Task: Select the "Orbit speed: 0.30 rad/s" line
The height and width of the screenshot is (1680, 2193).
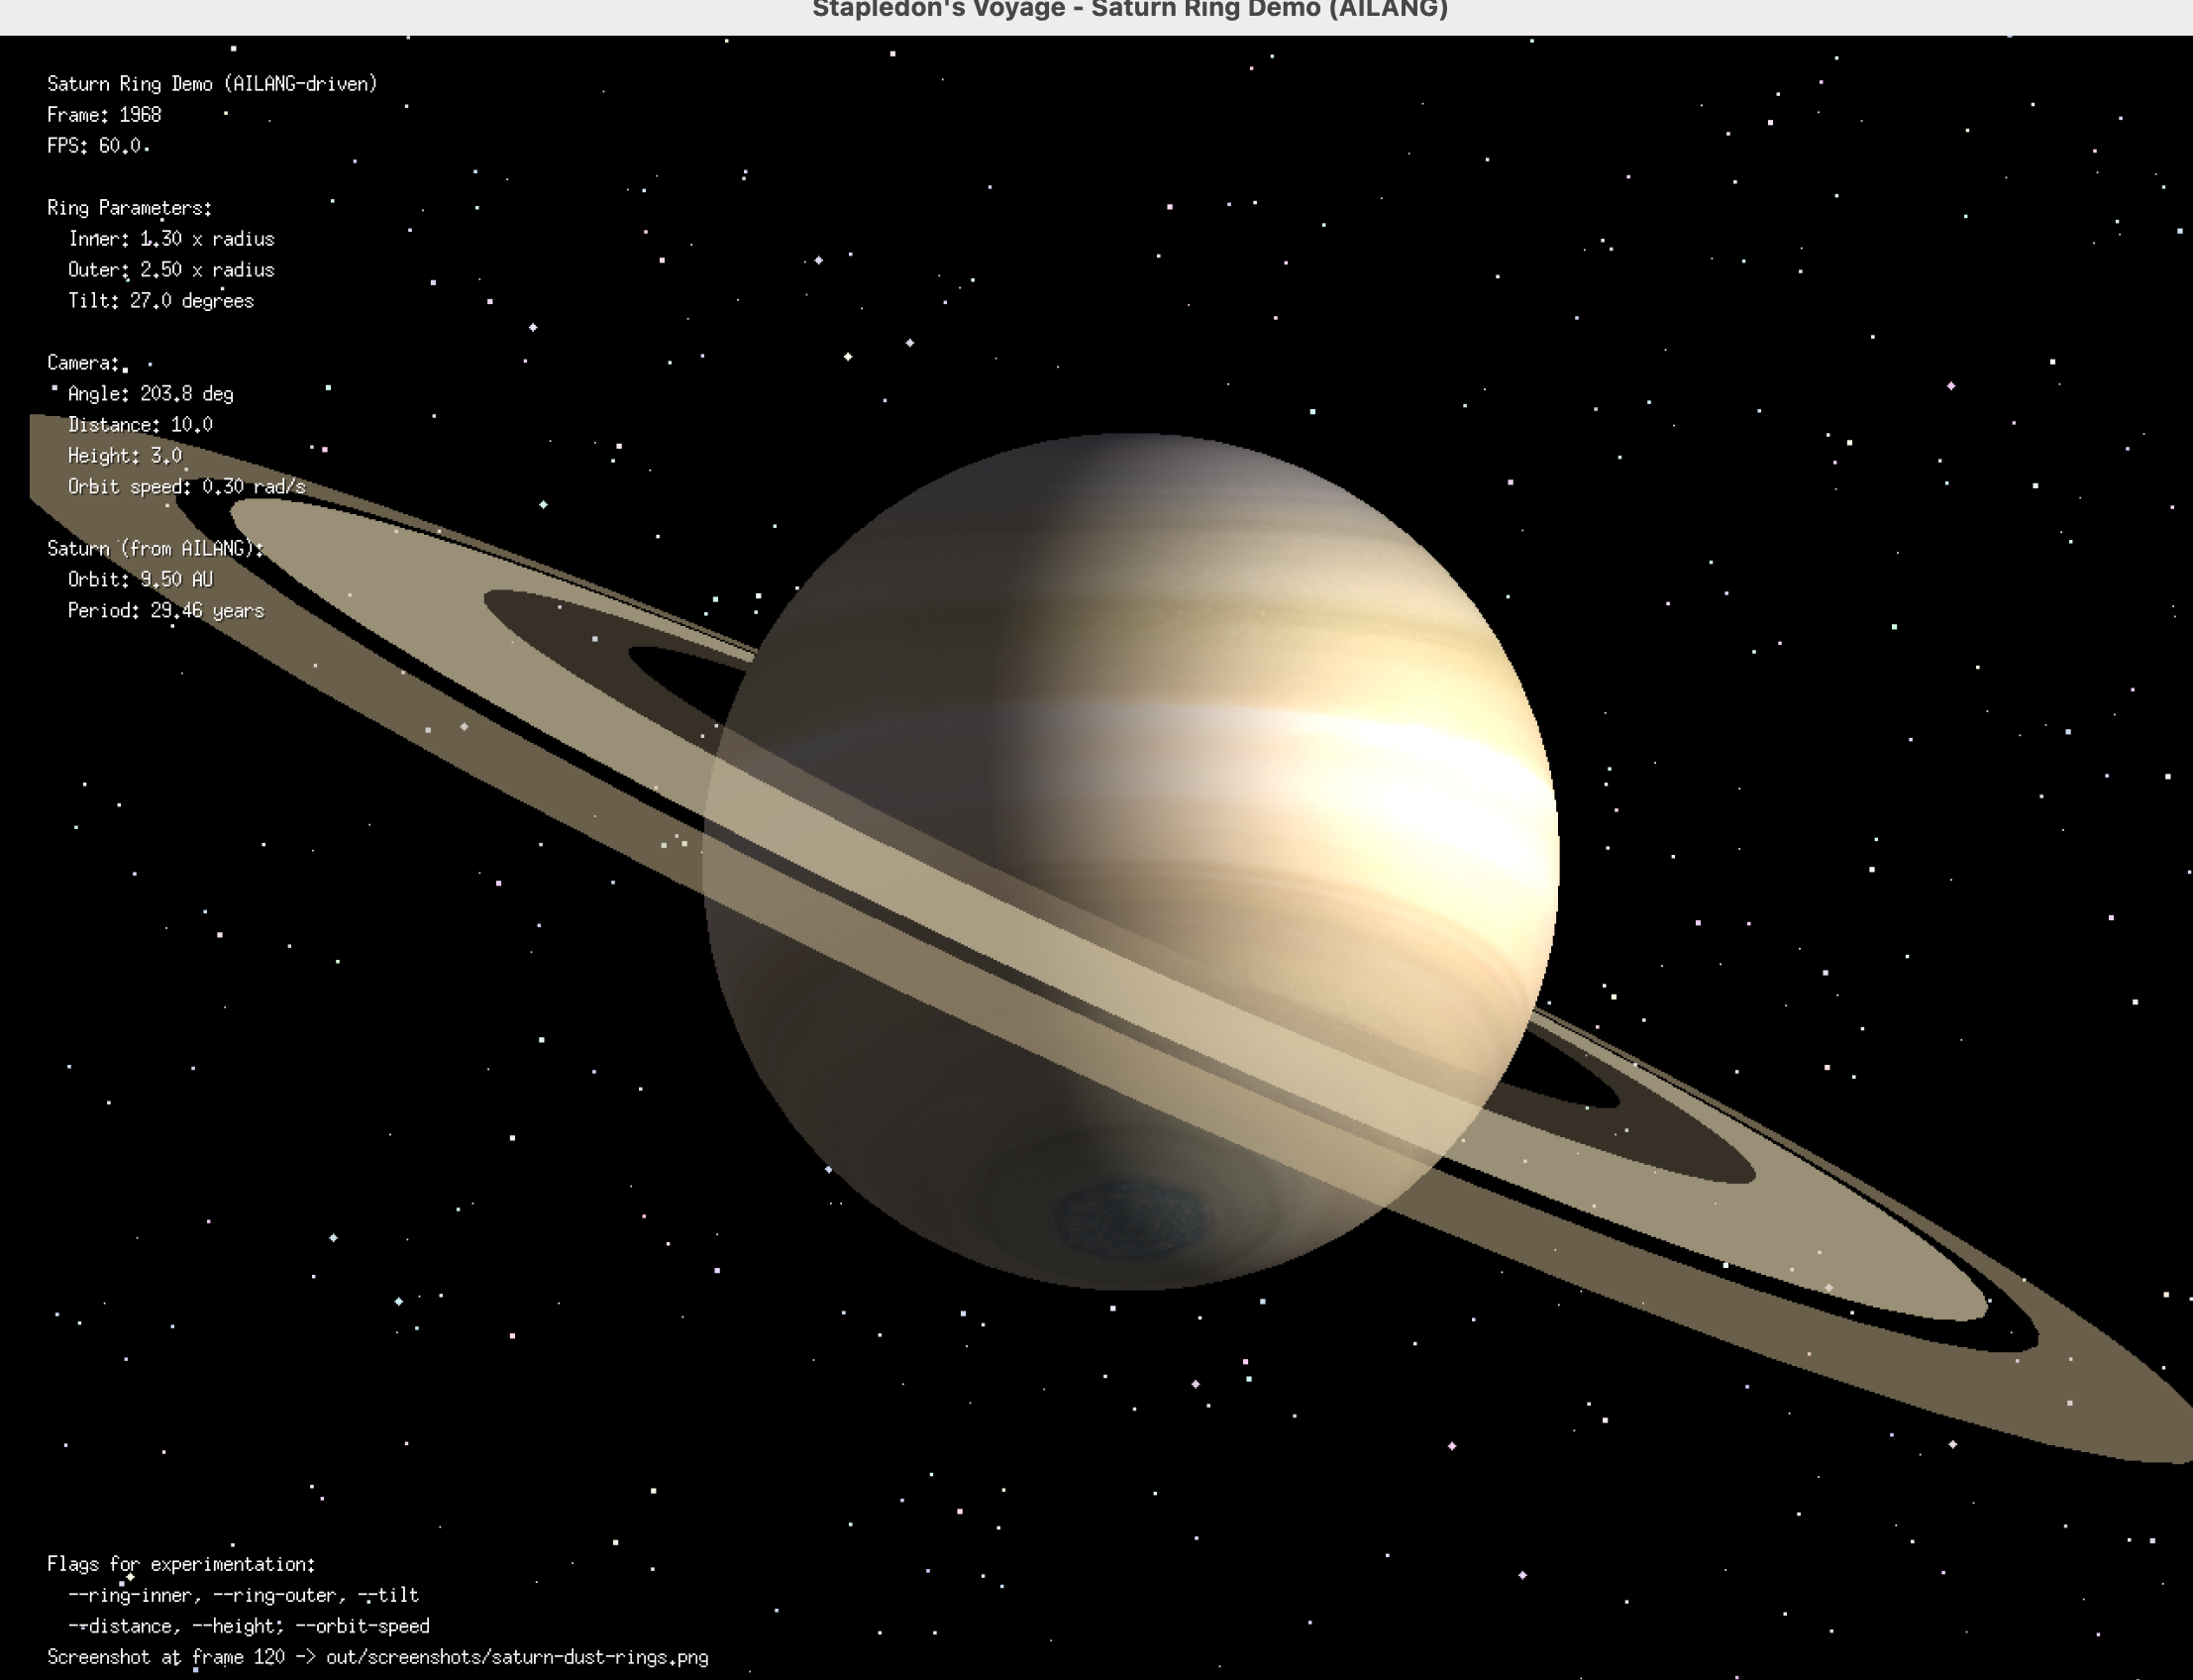Action: point(187,487)
